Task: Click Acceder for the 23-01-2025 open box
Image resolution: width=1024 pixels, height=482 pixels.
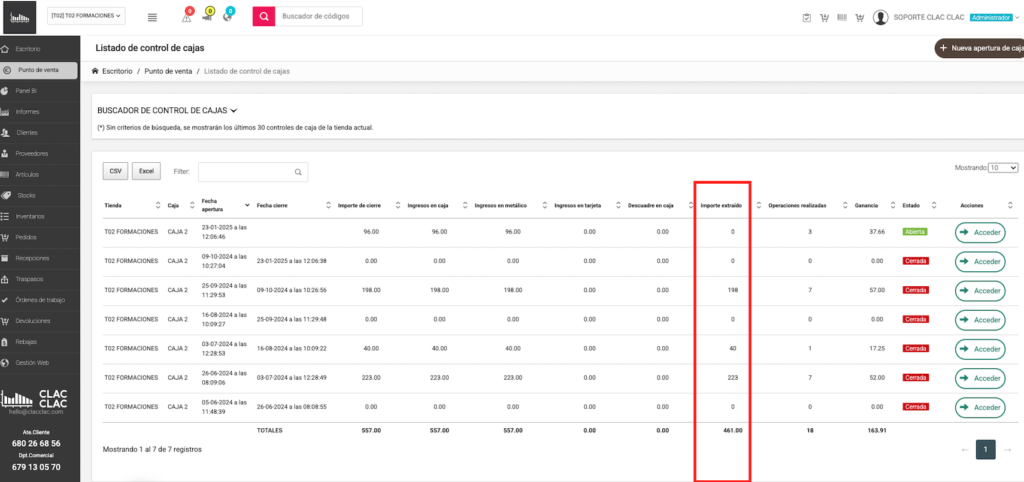Action: [980, 233]
